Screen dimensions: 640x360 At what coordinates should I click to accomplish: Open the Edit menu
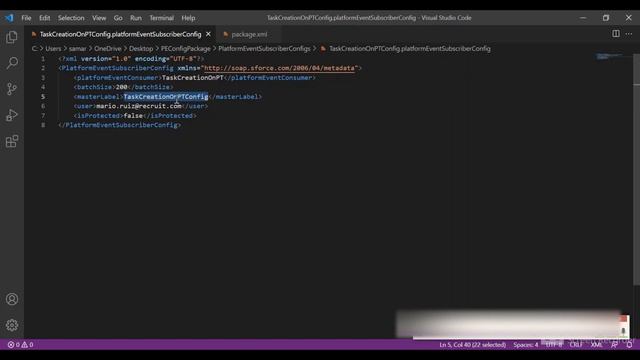pyautogui.click(x=44, y=18)
